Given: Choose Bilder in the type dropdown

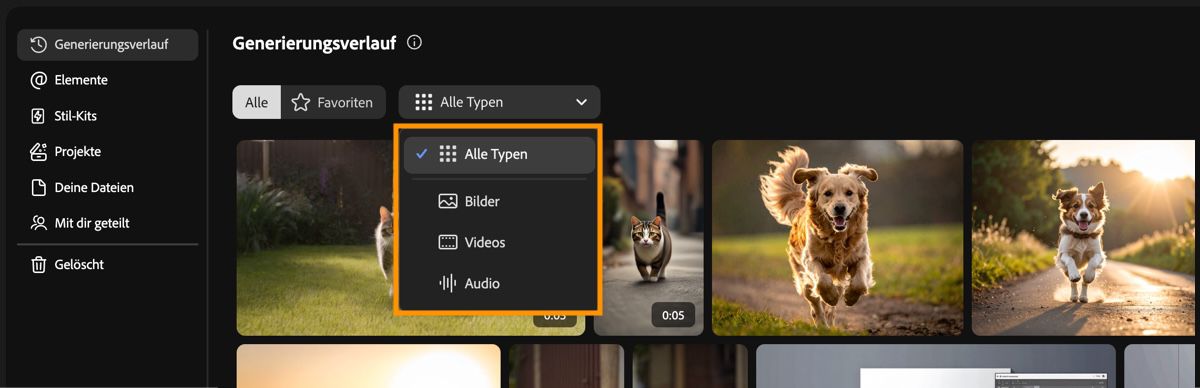Looking at the screenshot, I should [x=499, y=201].
